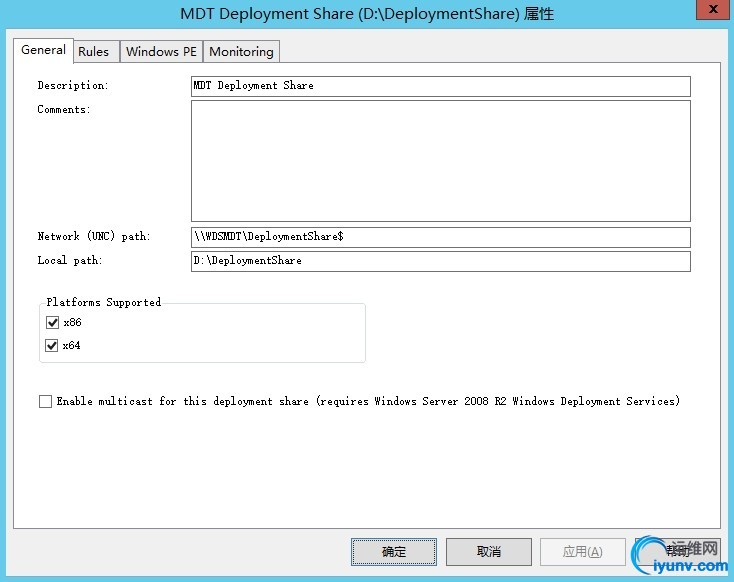The image size is (734, 582).
Task: Switch to the General tab
Action: click(x=43, y=50)
